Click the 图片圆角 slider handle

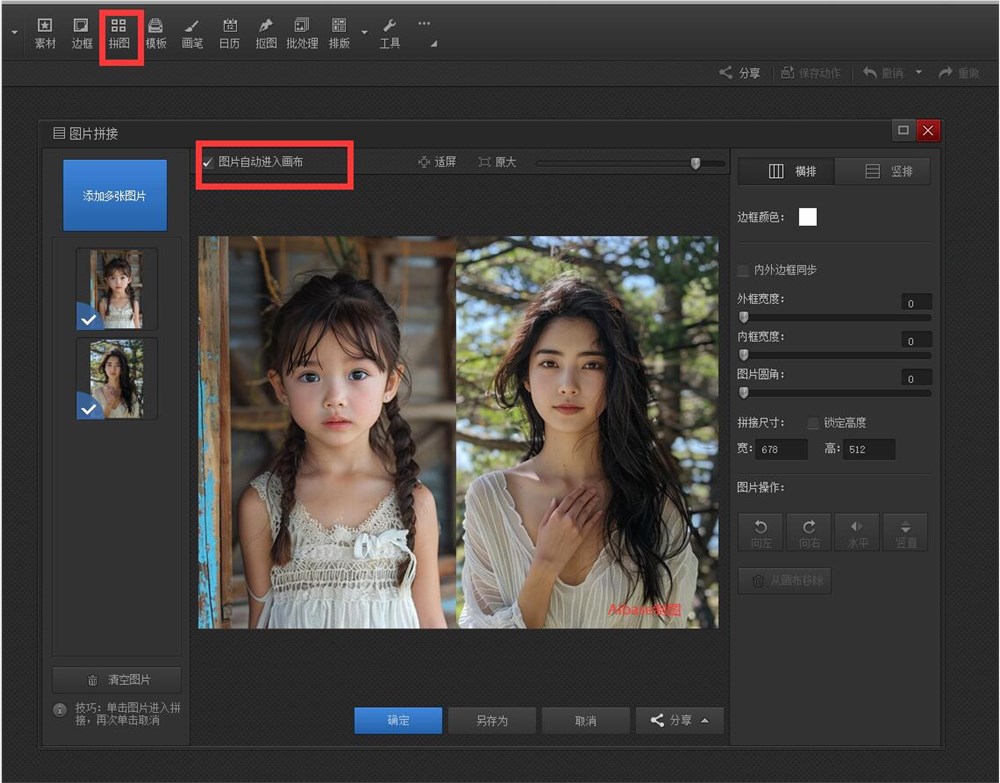pyautogui.click(x=744, y=393)
